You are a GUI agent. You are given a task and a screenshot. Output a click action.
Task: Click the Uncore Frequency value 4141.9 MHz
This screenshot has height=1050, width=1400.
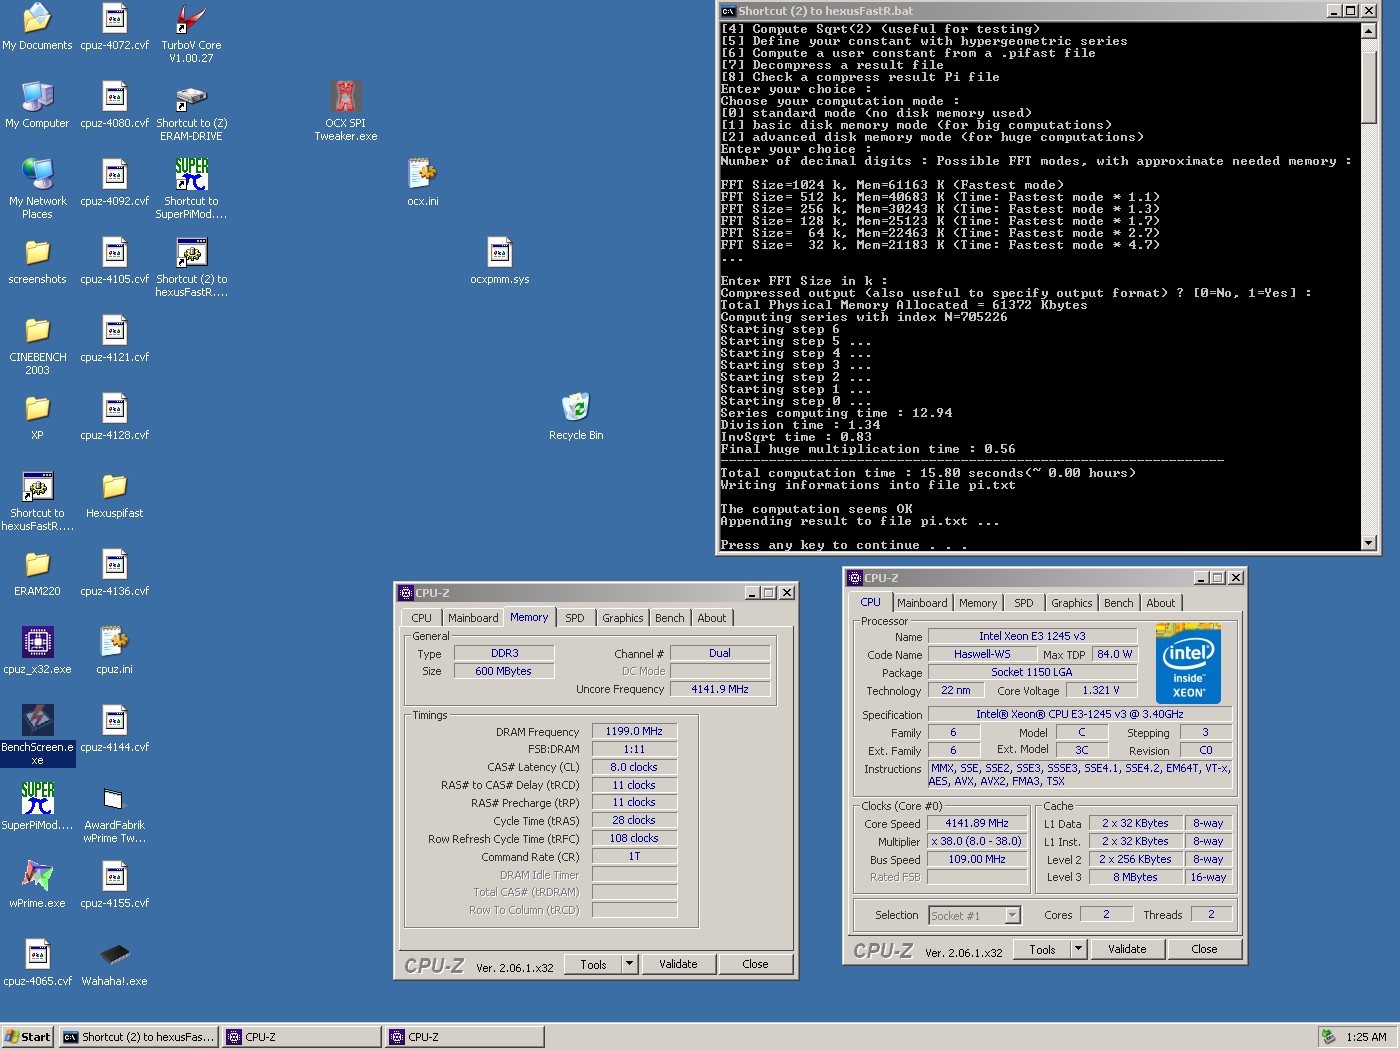(x=720, y=689)
